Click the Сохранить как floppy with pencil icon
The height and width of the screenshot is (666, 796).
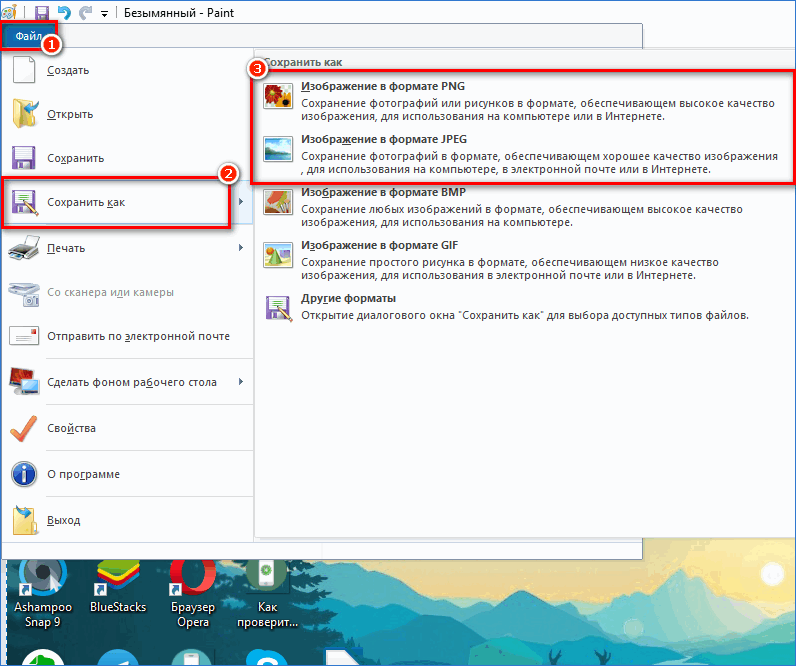tap(24, 202)
